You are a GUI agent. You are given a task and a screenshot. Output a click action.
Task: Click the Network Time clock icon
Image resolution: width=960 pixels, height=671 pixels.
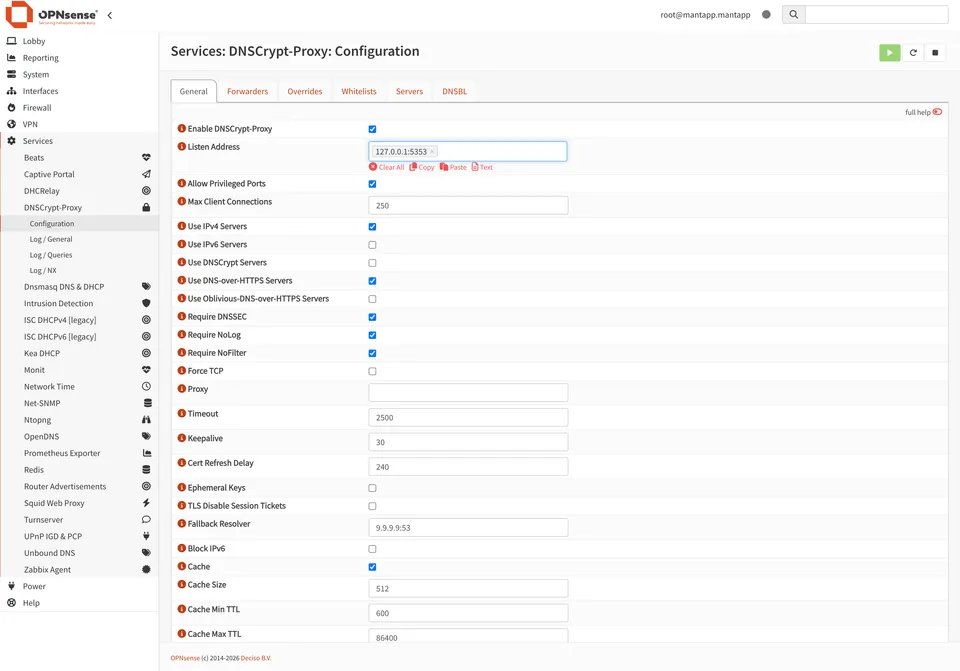tap(146, 386)
